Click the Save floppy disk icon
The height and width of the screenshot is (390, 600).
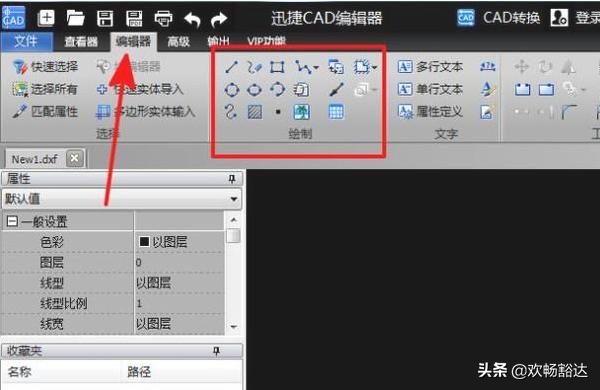point(104,18)
